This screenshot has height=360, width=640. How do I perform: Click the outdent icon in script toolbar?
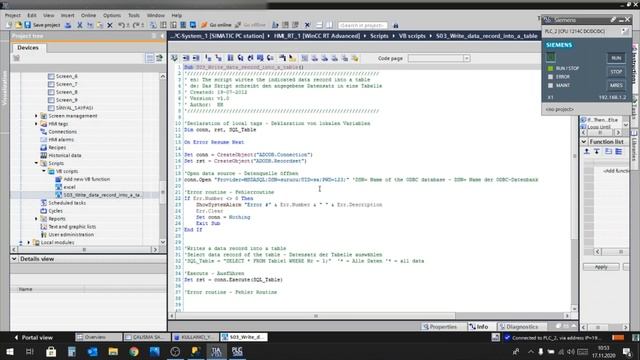pos(196,58)
